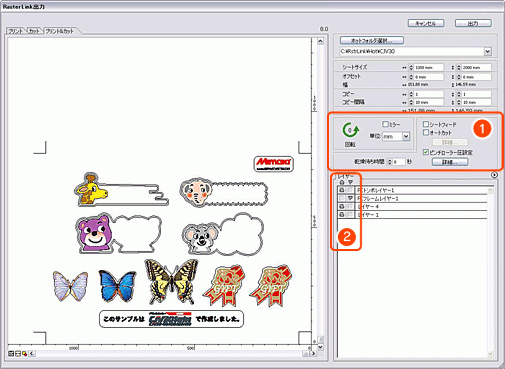
Task: Toggle the print icon on レイヤー 4
Action: tap(342, 206)
